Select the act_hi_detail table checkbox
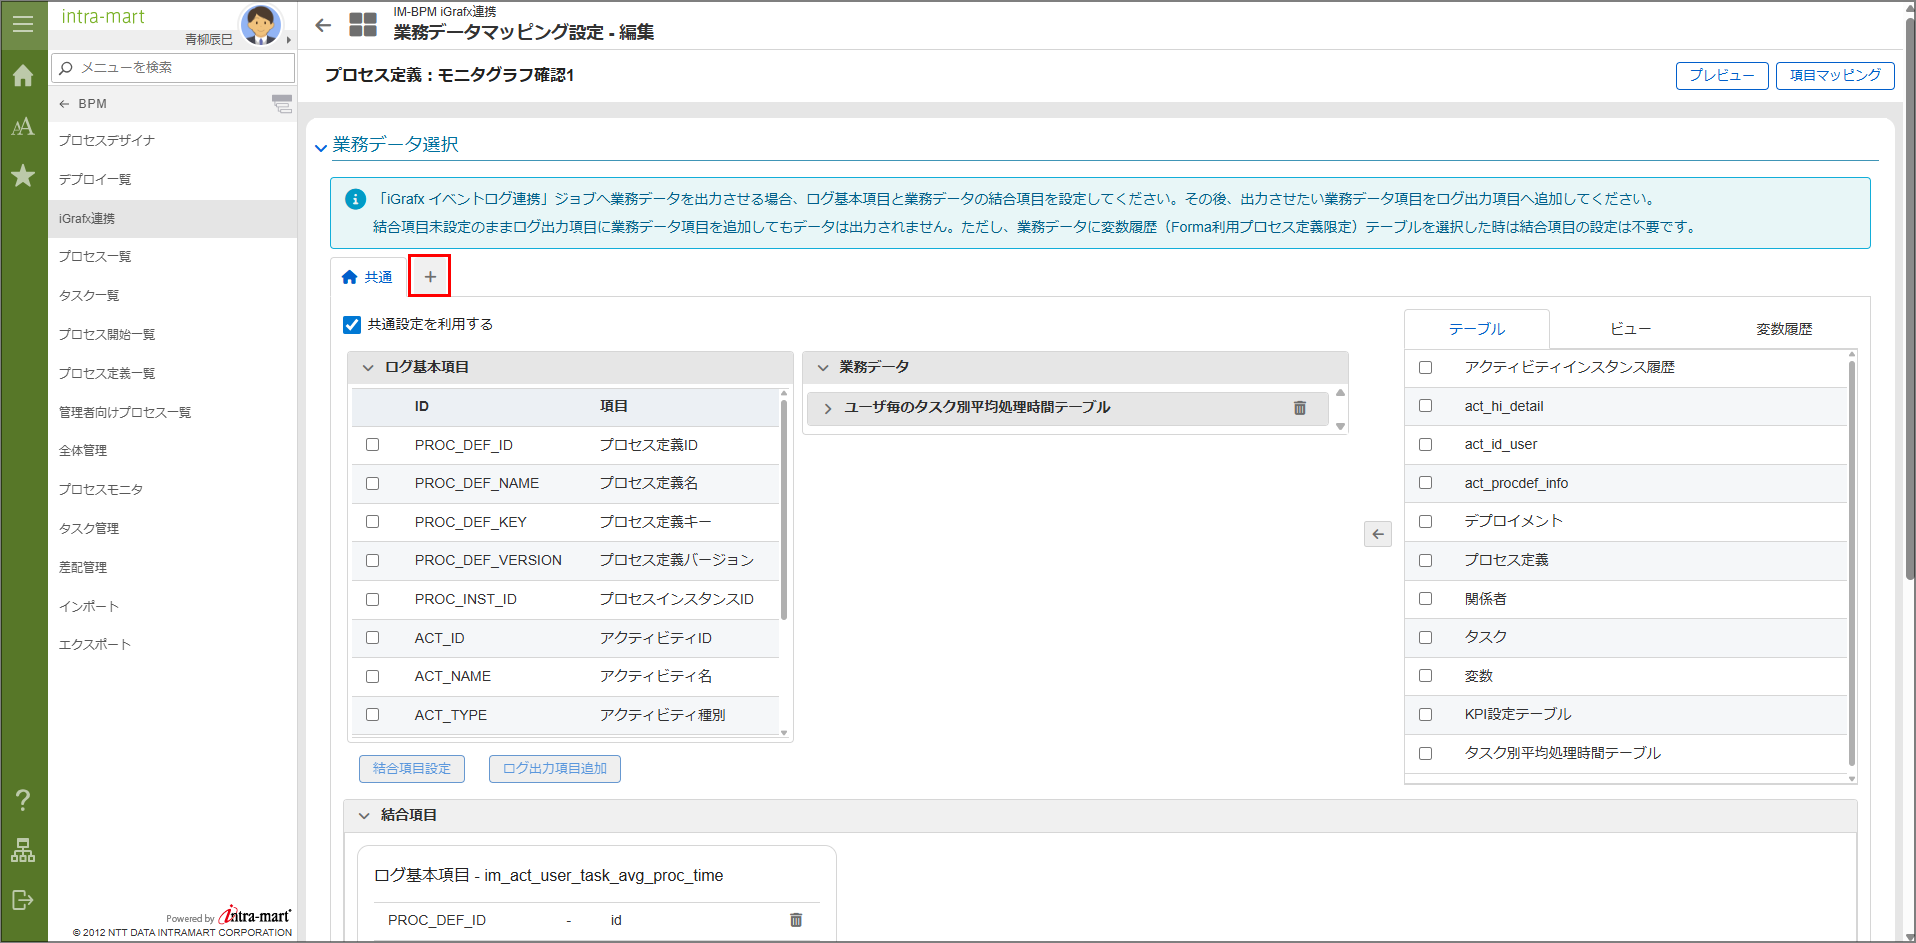Image resolution: width=1916 pixels, height=943 pixels. pyautogui.click(x=1425, y=406)
